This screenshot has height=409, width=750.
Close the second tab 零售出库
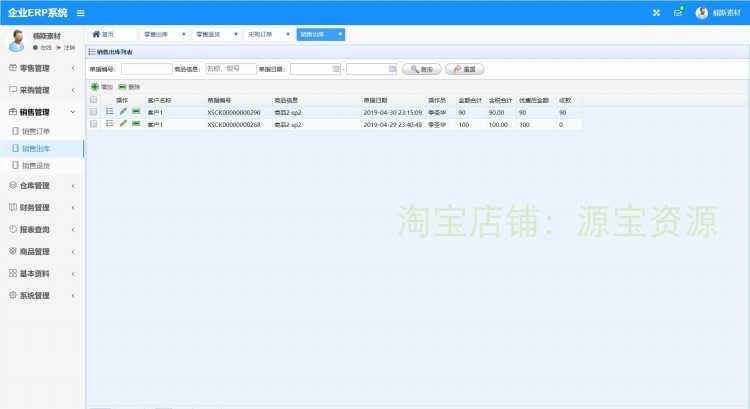[184, 34]
